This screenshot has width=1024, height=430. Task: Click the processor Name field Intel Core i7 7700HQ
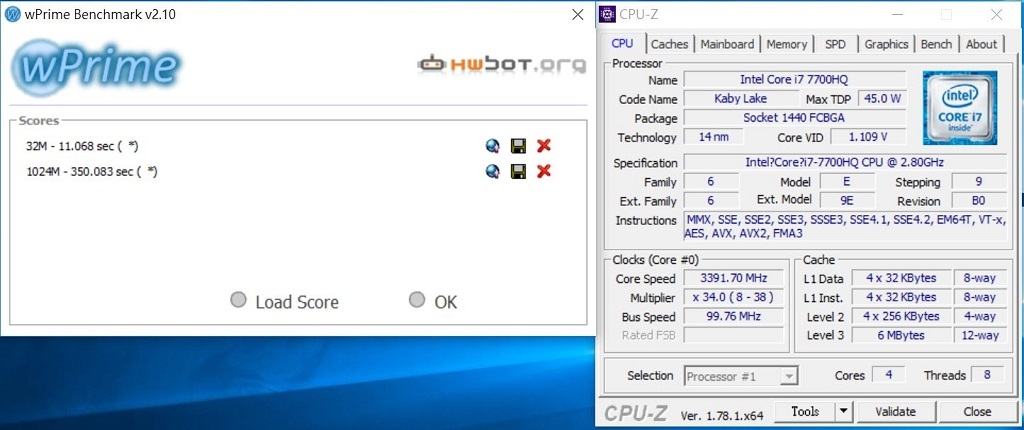pyautogui.click(x=794, y=80)
